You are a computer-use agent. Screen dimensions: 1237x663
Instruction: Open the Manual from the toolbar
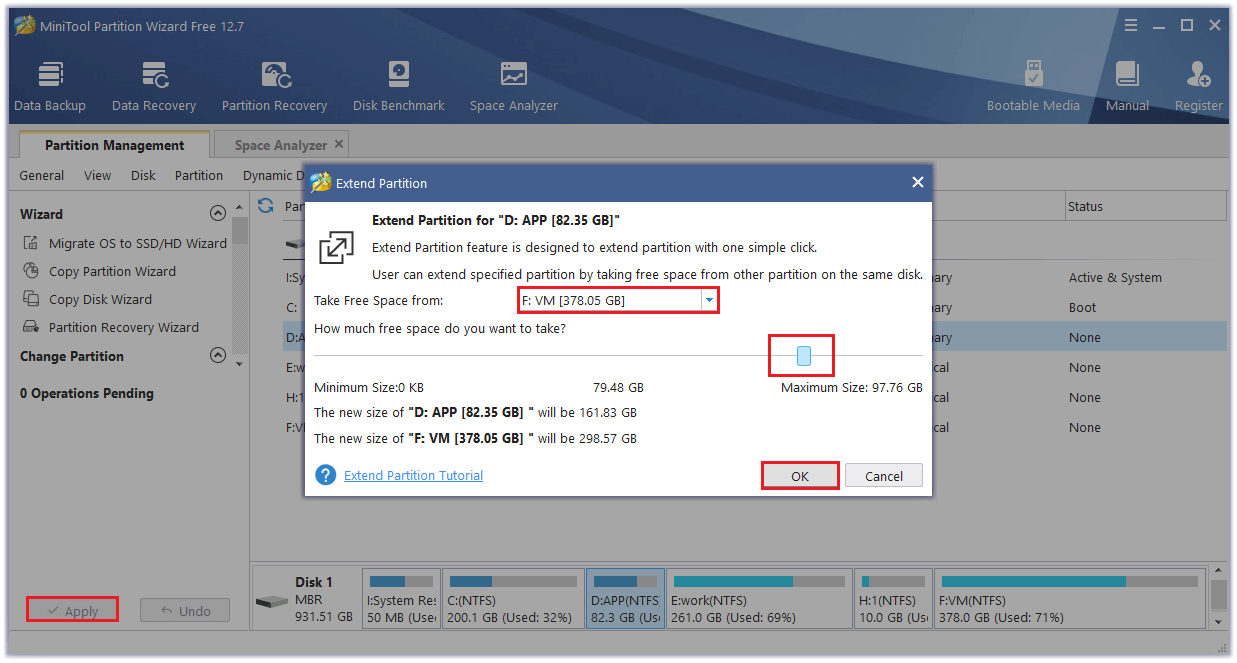tap(1127, 86)
